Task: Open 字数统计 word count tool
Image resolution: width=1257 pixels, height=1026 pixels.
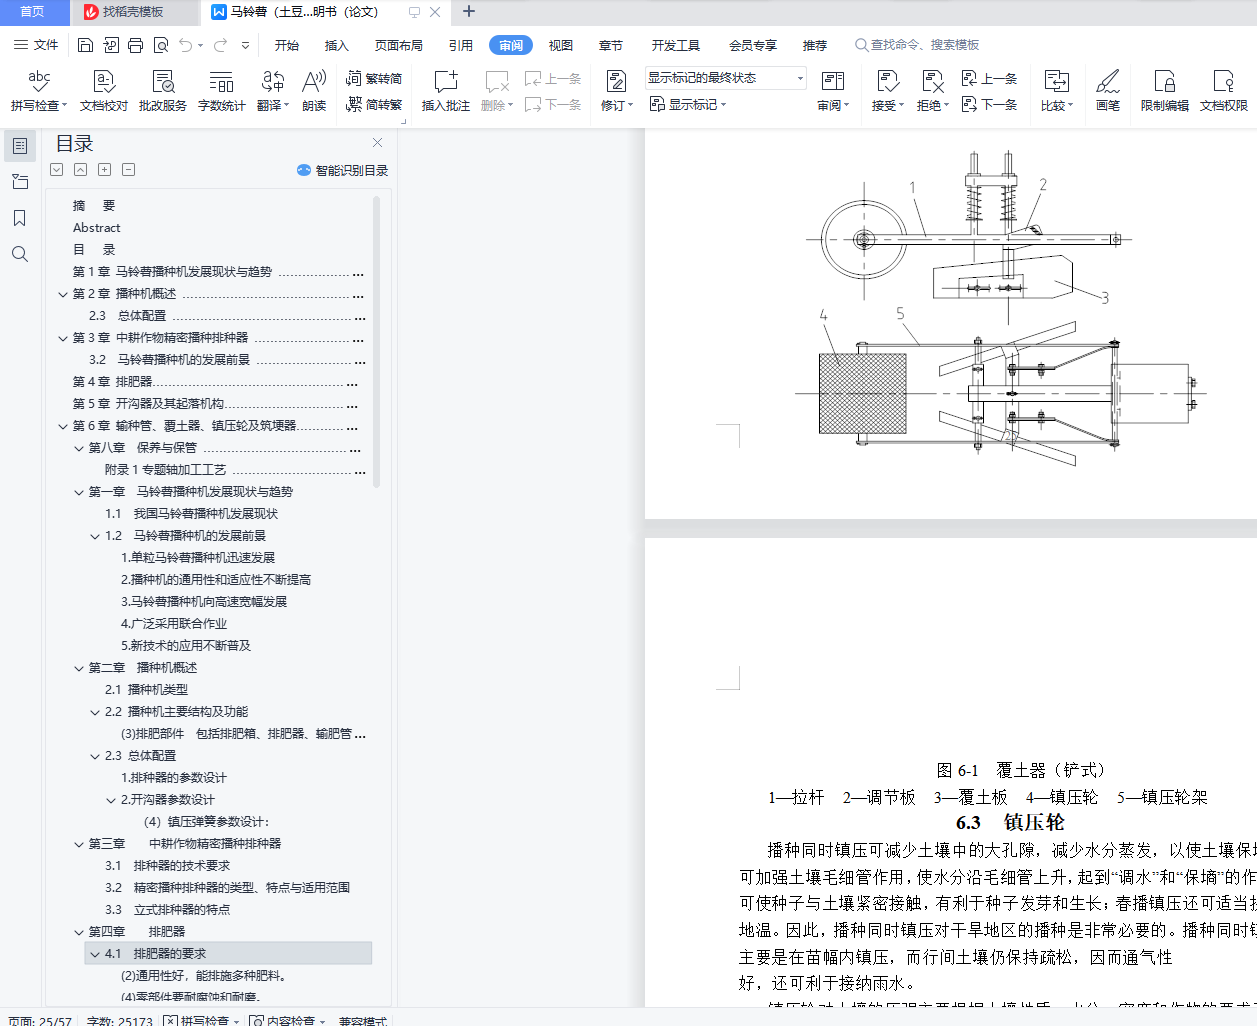Action: (221, 90)
